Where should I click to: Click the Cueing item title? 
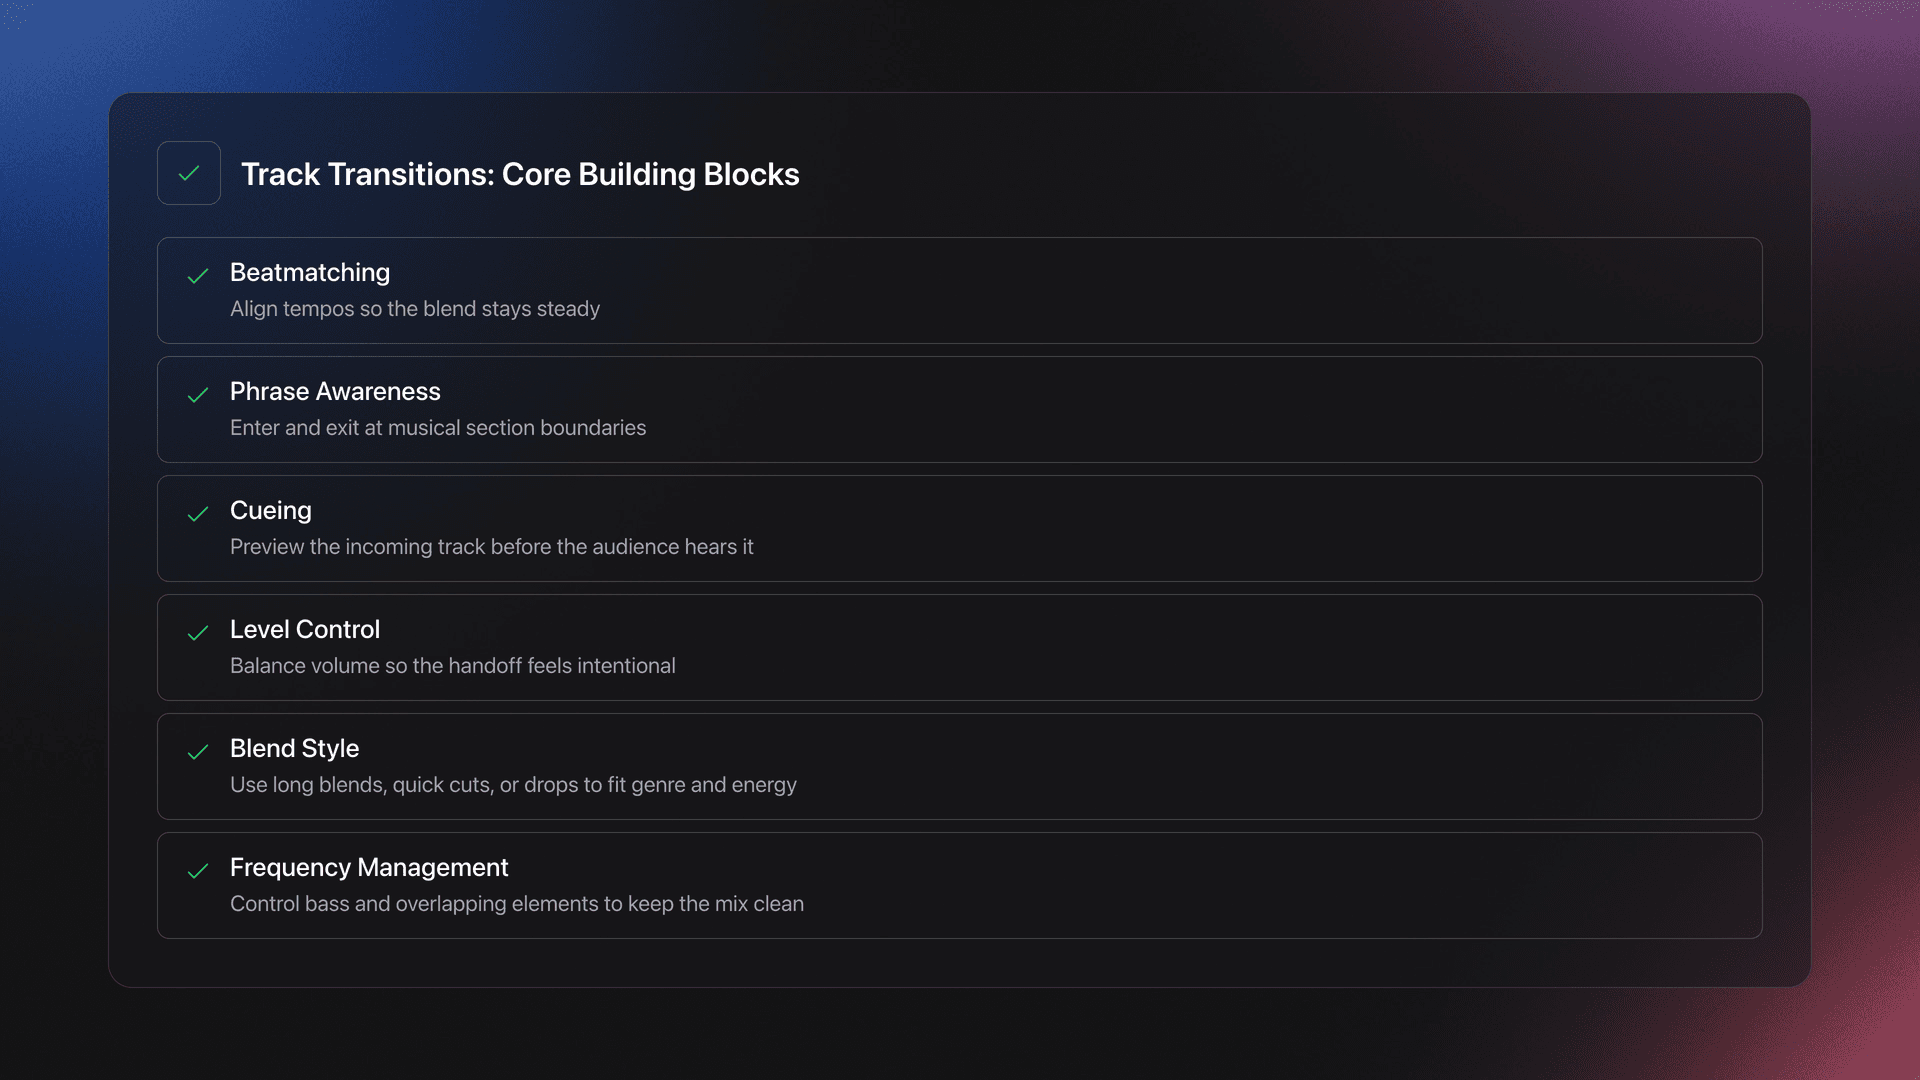click(271, 510)
